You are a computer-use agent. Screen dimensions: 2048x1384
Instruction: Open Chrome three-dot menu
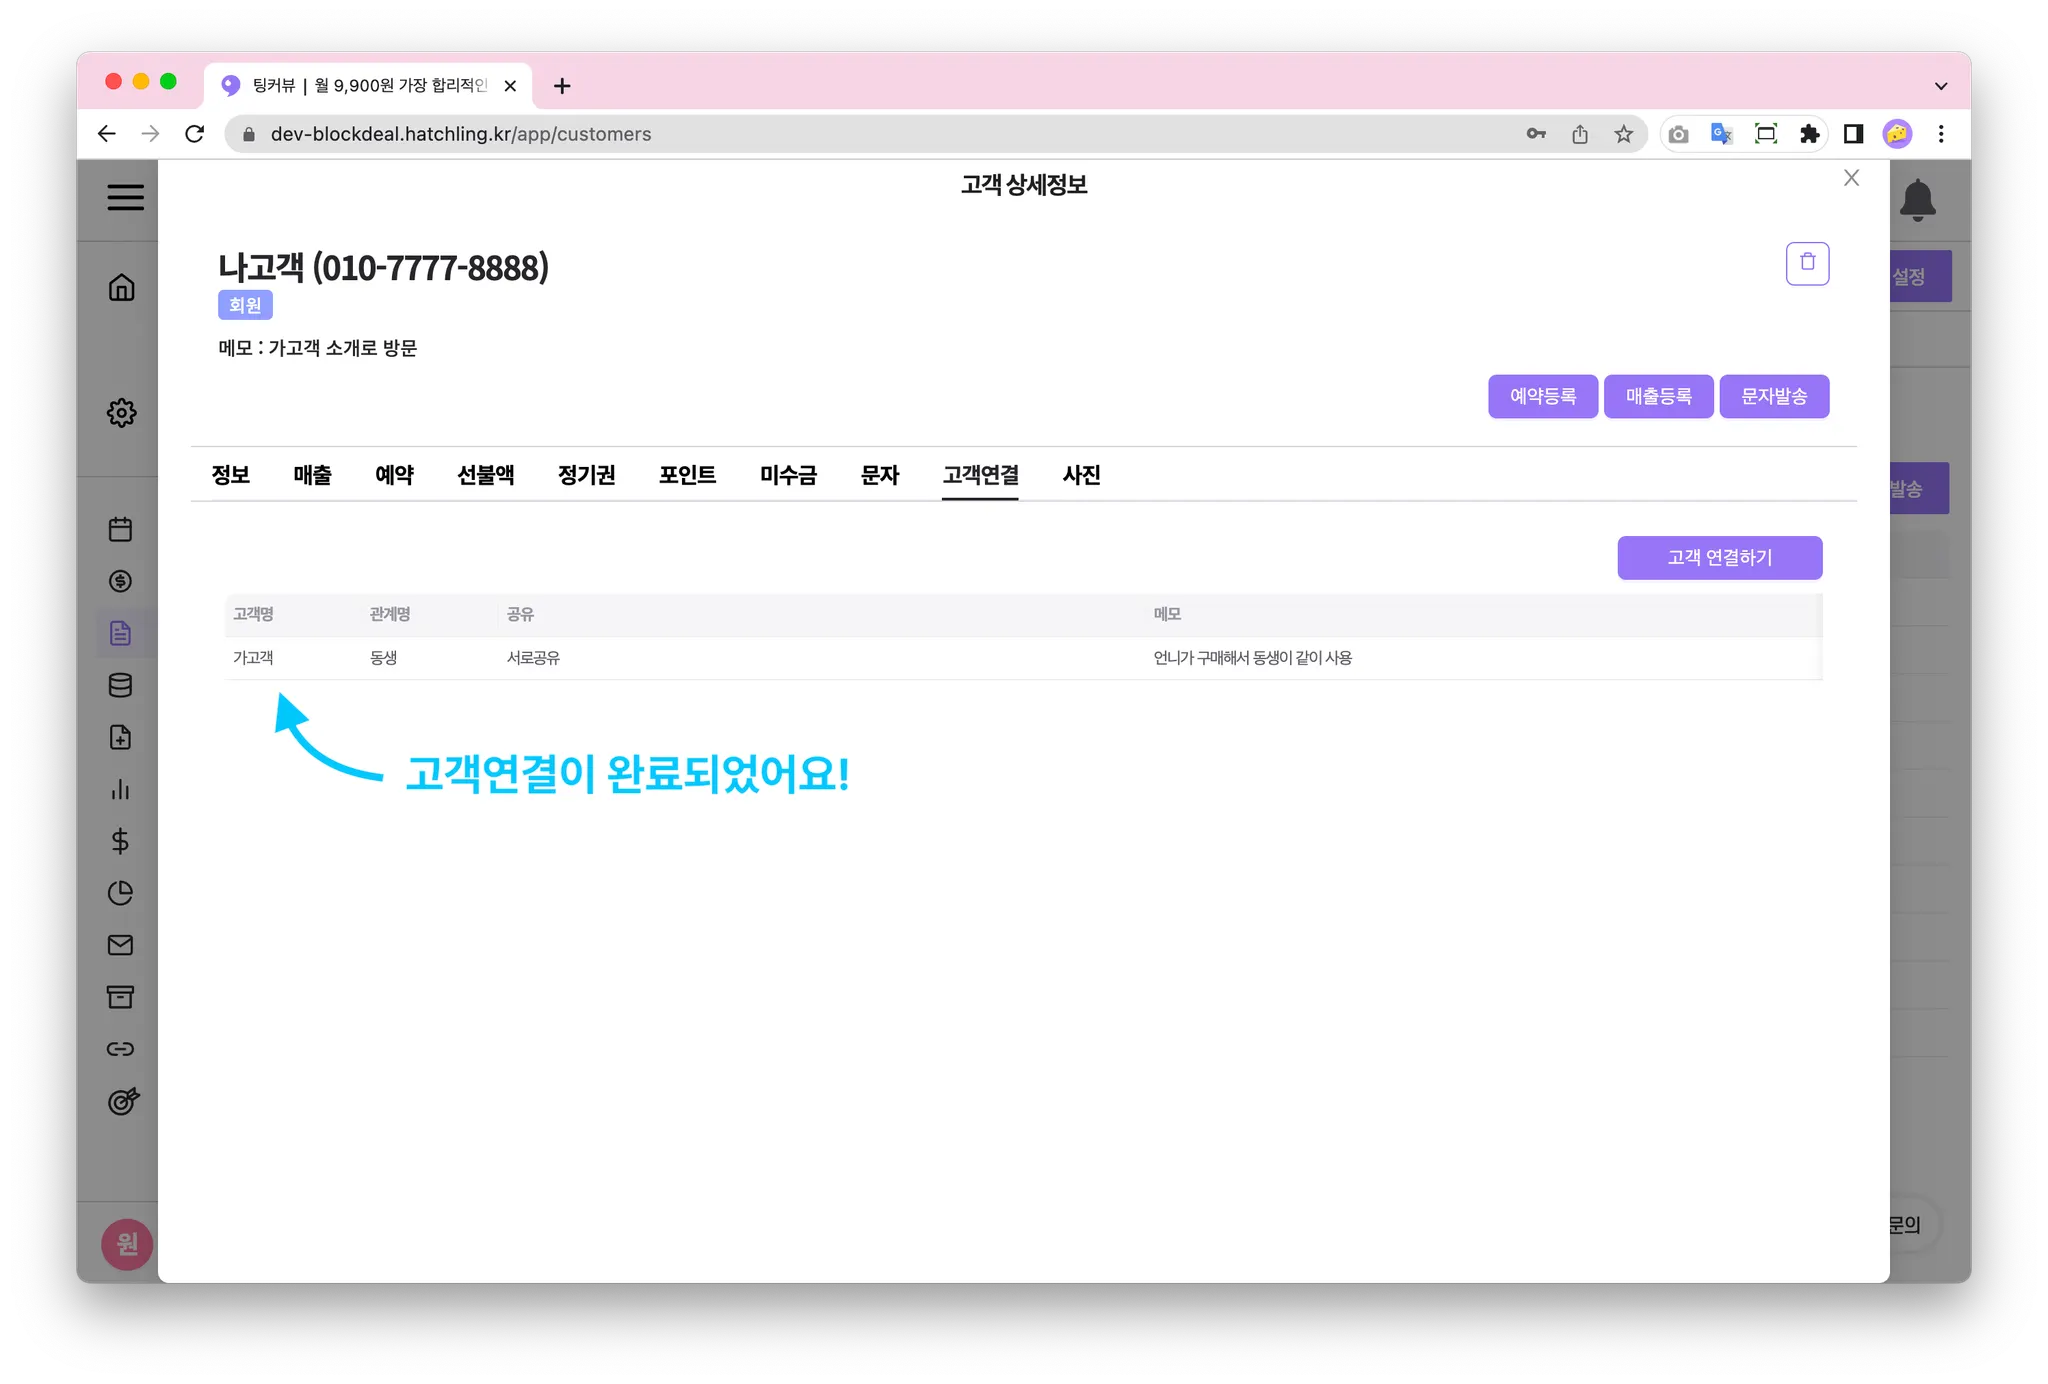(1941, 134)
